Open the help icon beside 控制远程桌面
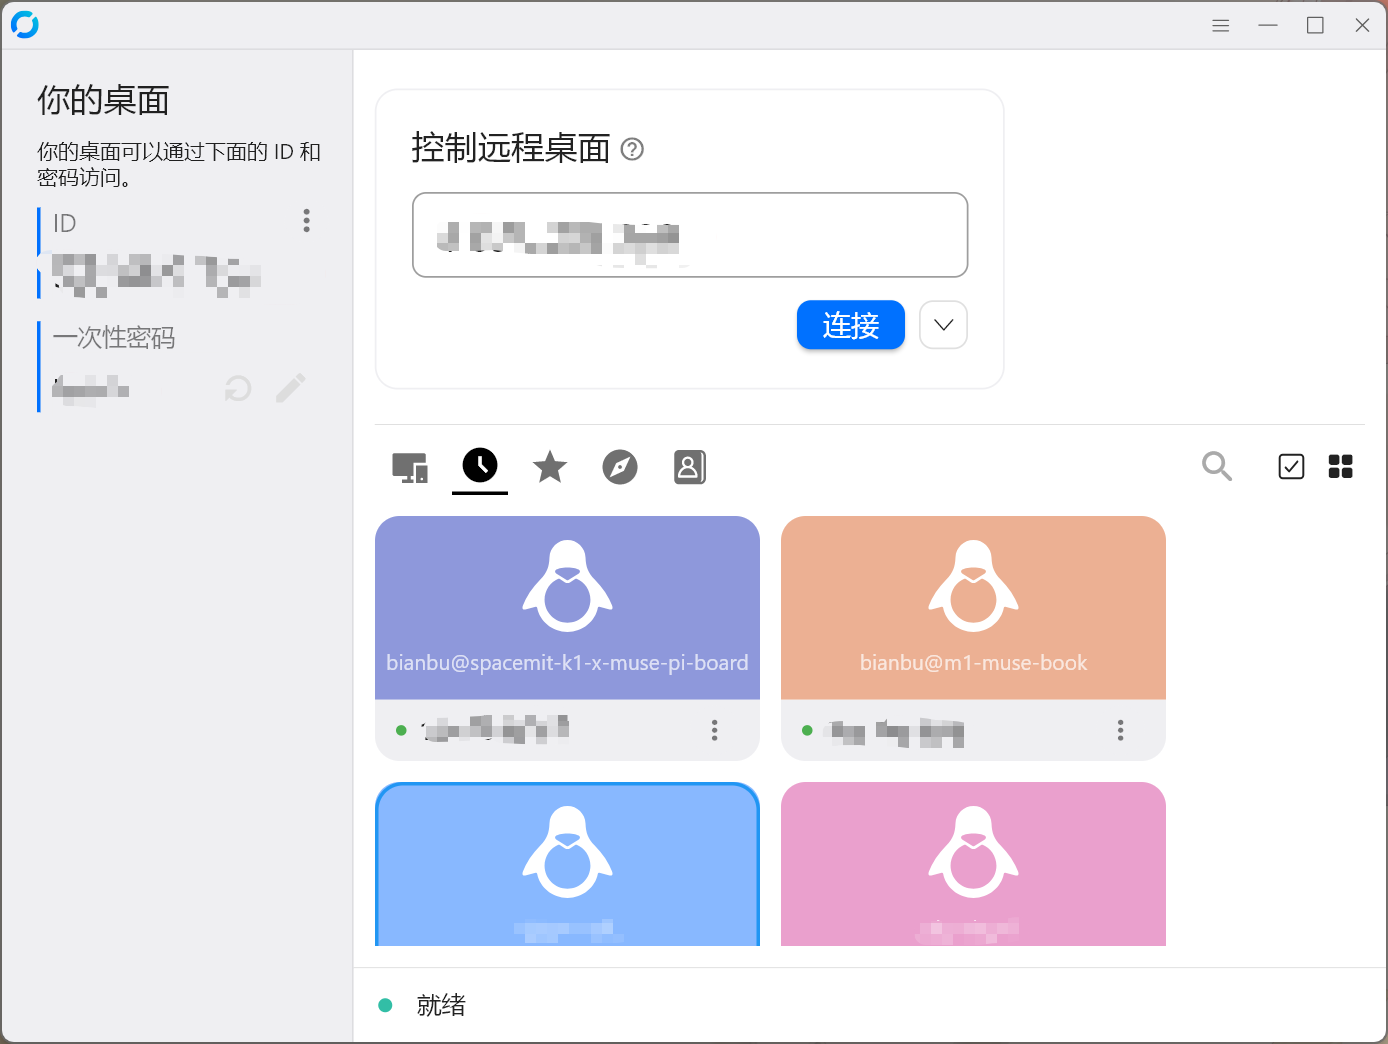The width and height of the screenshot is (1388, 1044). 632,149
